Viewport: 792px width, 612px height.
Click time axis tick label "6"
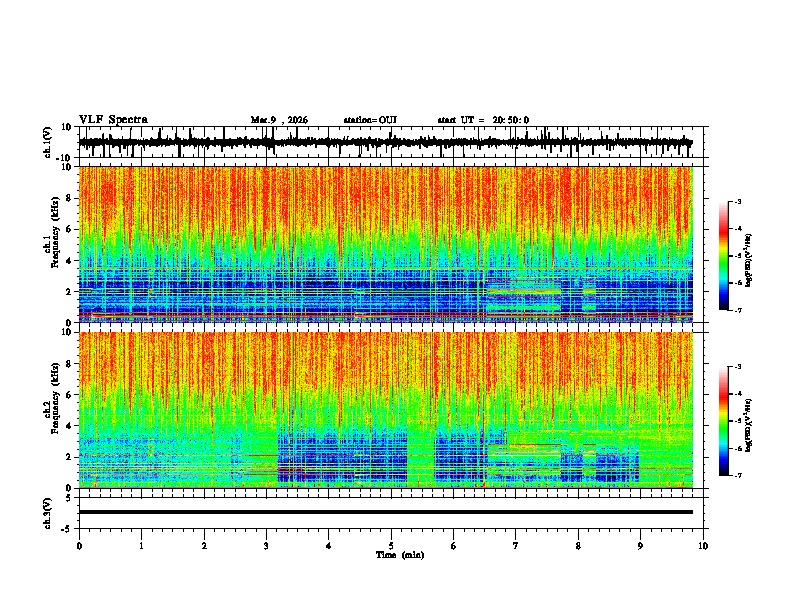coord(453,546)
